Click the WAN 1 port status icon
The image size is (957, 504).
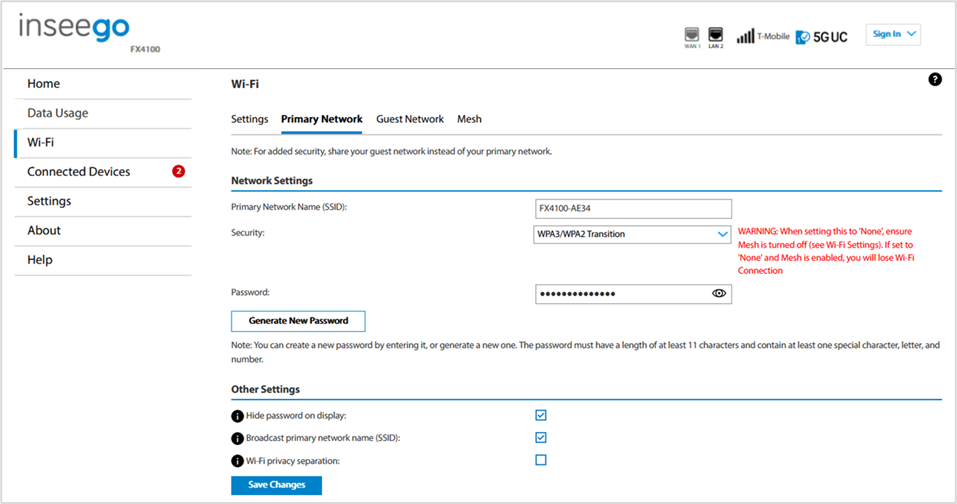[692, 35]
